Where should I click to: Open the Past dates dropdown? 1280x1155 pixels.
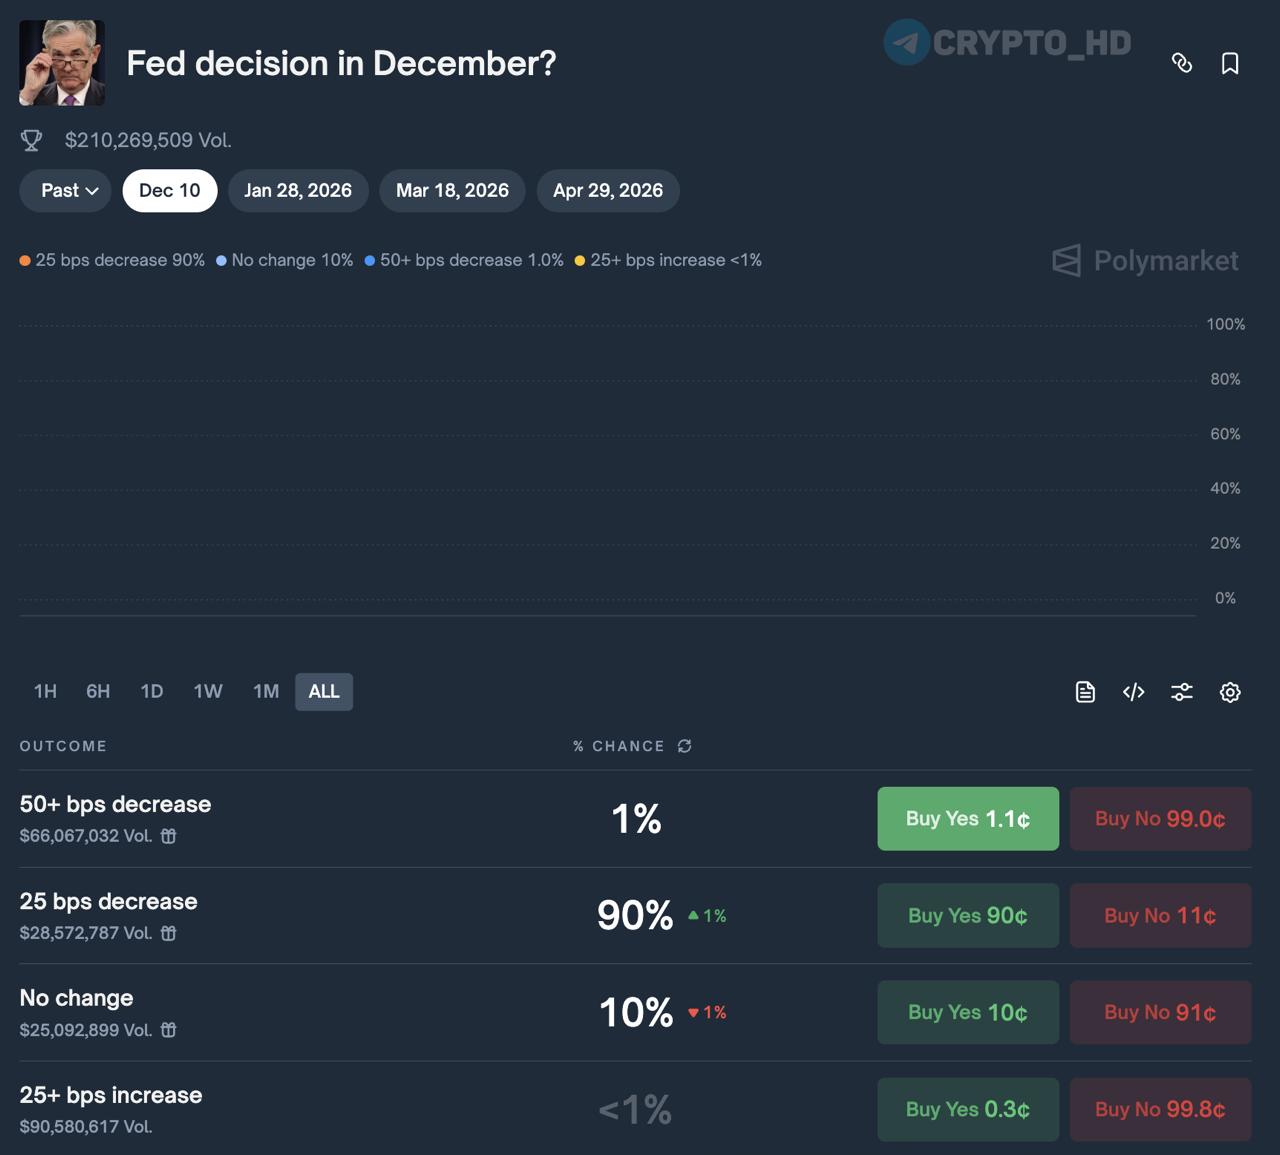click(x=64, y=190)
